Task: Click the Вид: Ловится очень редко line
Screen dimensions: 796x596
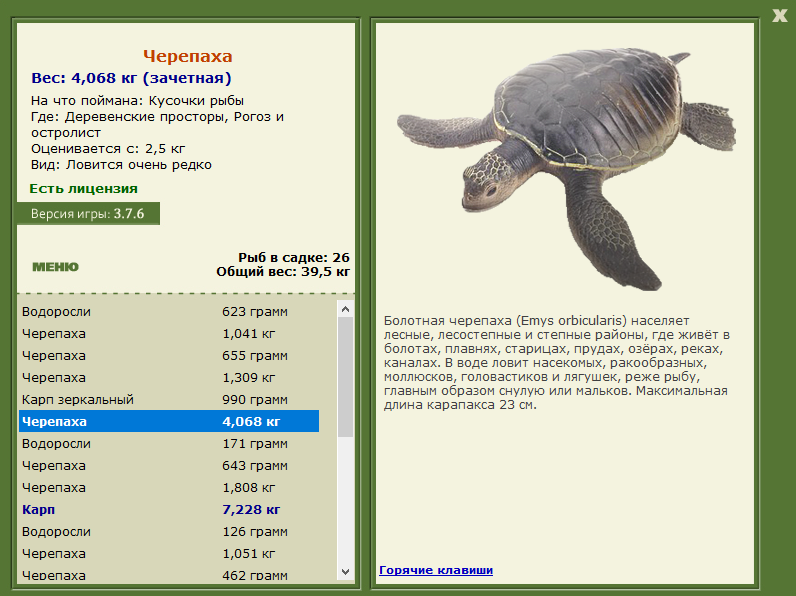Action: 121,165
